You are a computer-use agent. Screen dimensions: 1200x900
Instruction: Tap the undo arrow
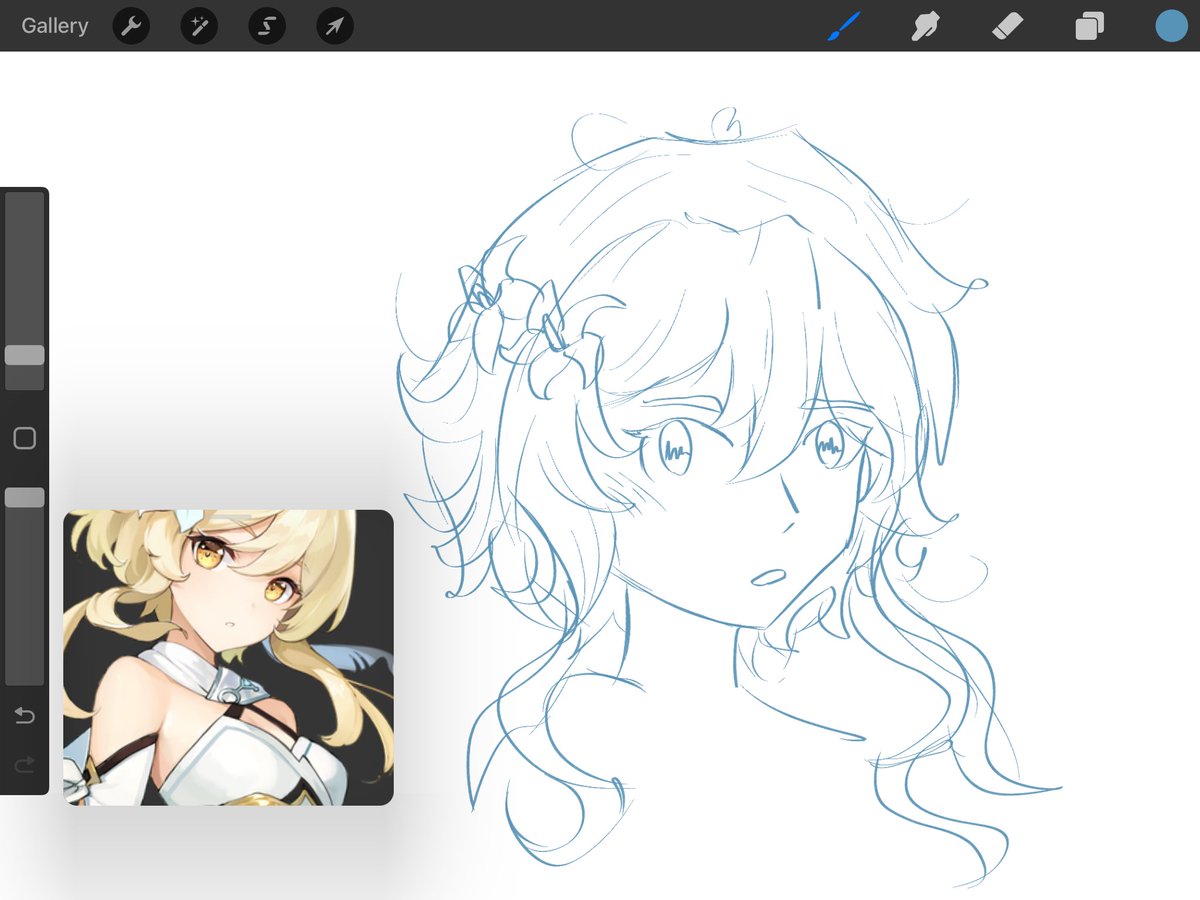click(x=24, y=715)
